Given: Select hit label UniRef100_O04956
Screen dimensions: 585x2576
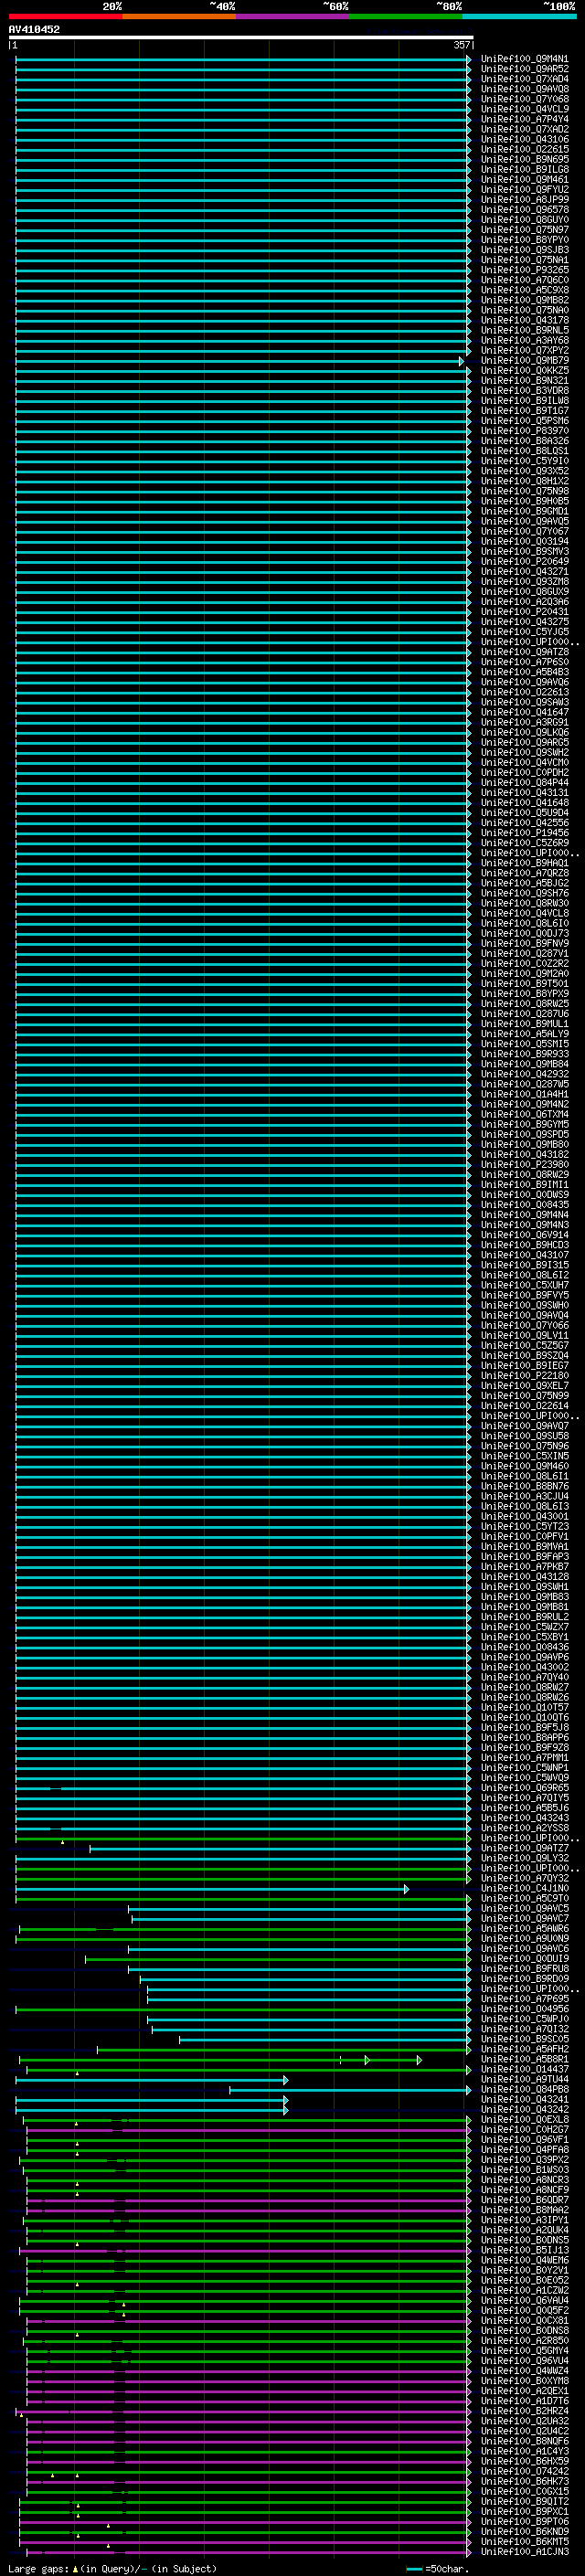Looking at the screenshot, I should tap(525, 2009).
